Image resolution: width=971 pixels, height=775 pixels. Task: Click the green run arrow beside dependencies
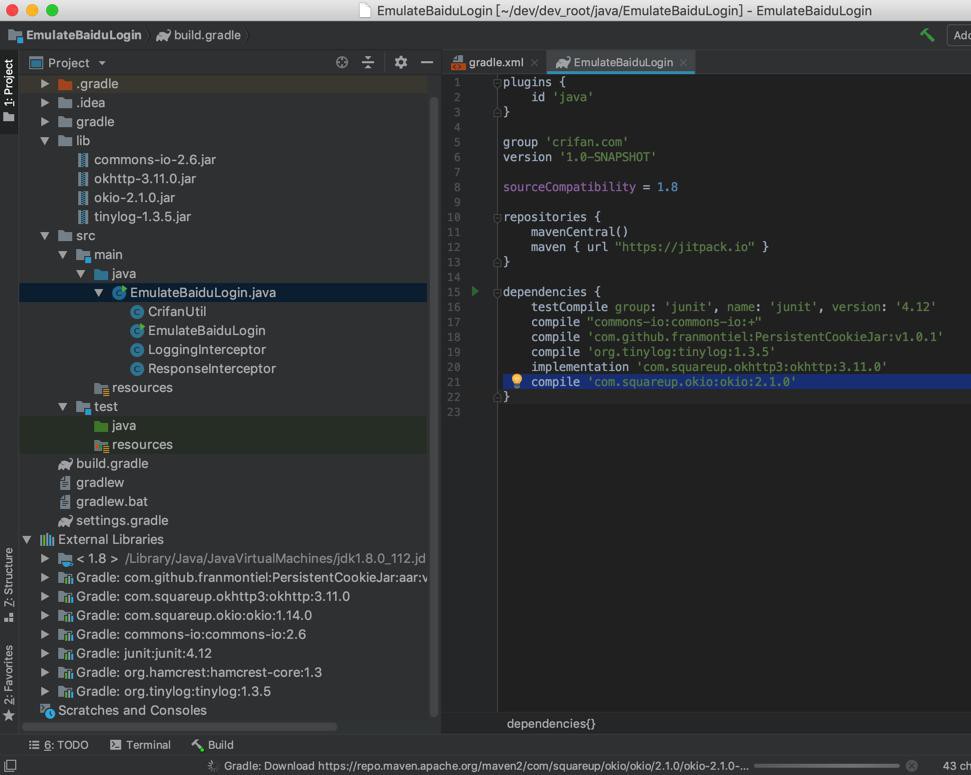[x=475, y=292]
